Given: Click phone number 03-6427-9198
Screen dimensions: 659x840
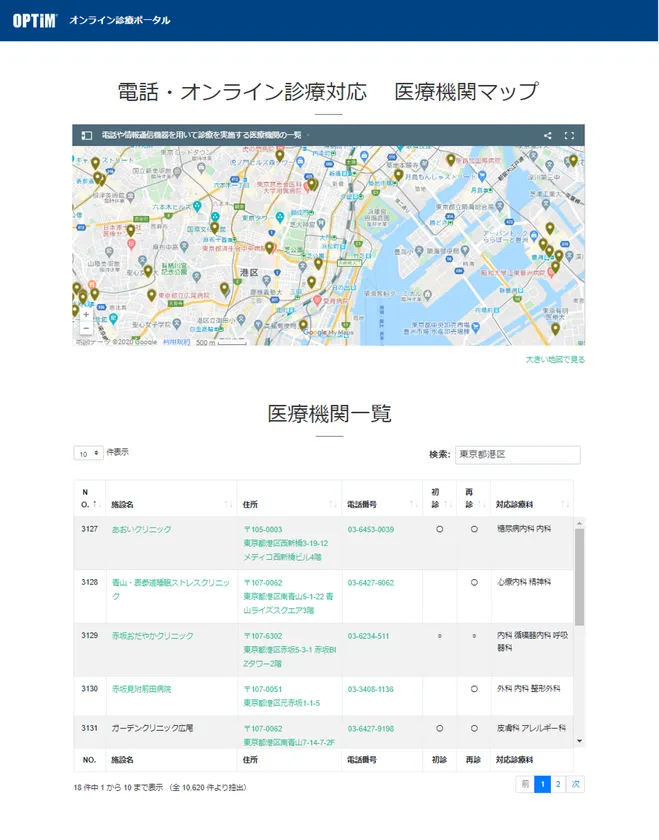Looking at the screenshot, I should click(371, 729).
